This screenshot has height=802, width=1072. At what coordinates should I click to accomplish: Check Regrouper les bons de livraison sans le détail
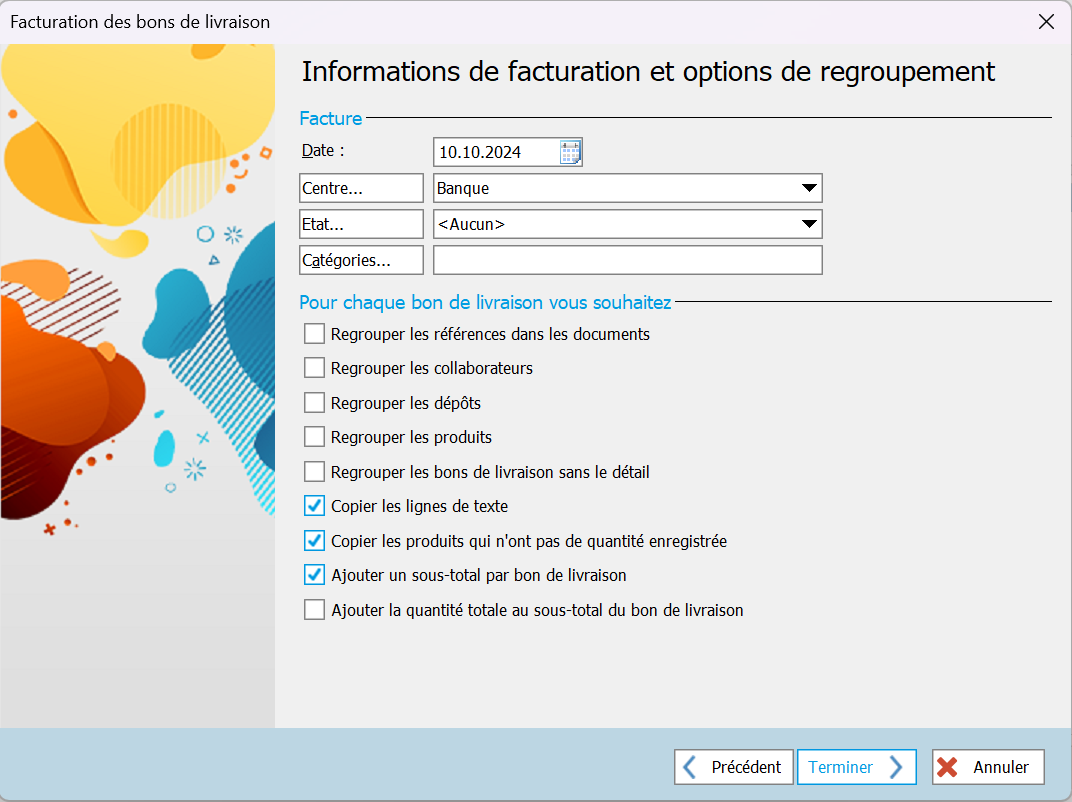(x=314, y=472)
